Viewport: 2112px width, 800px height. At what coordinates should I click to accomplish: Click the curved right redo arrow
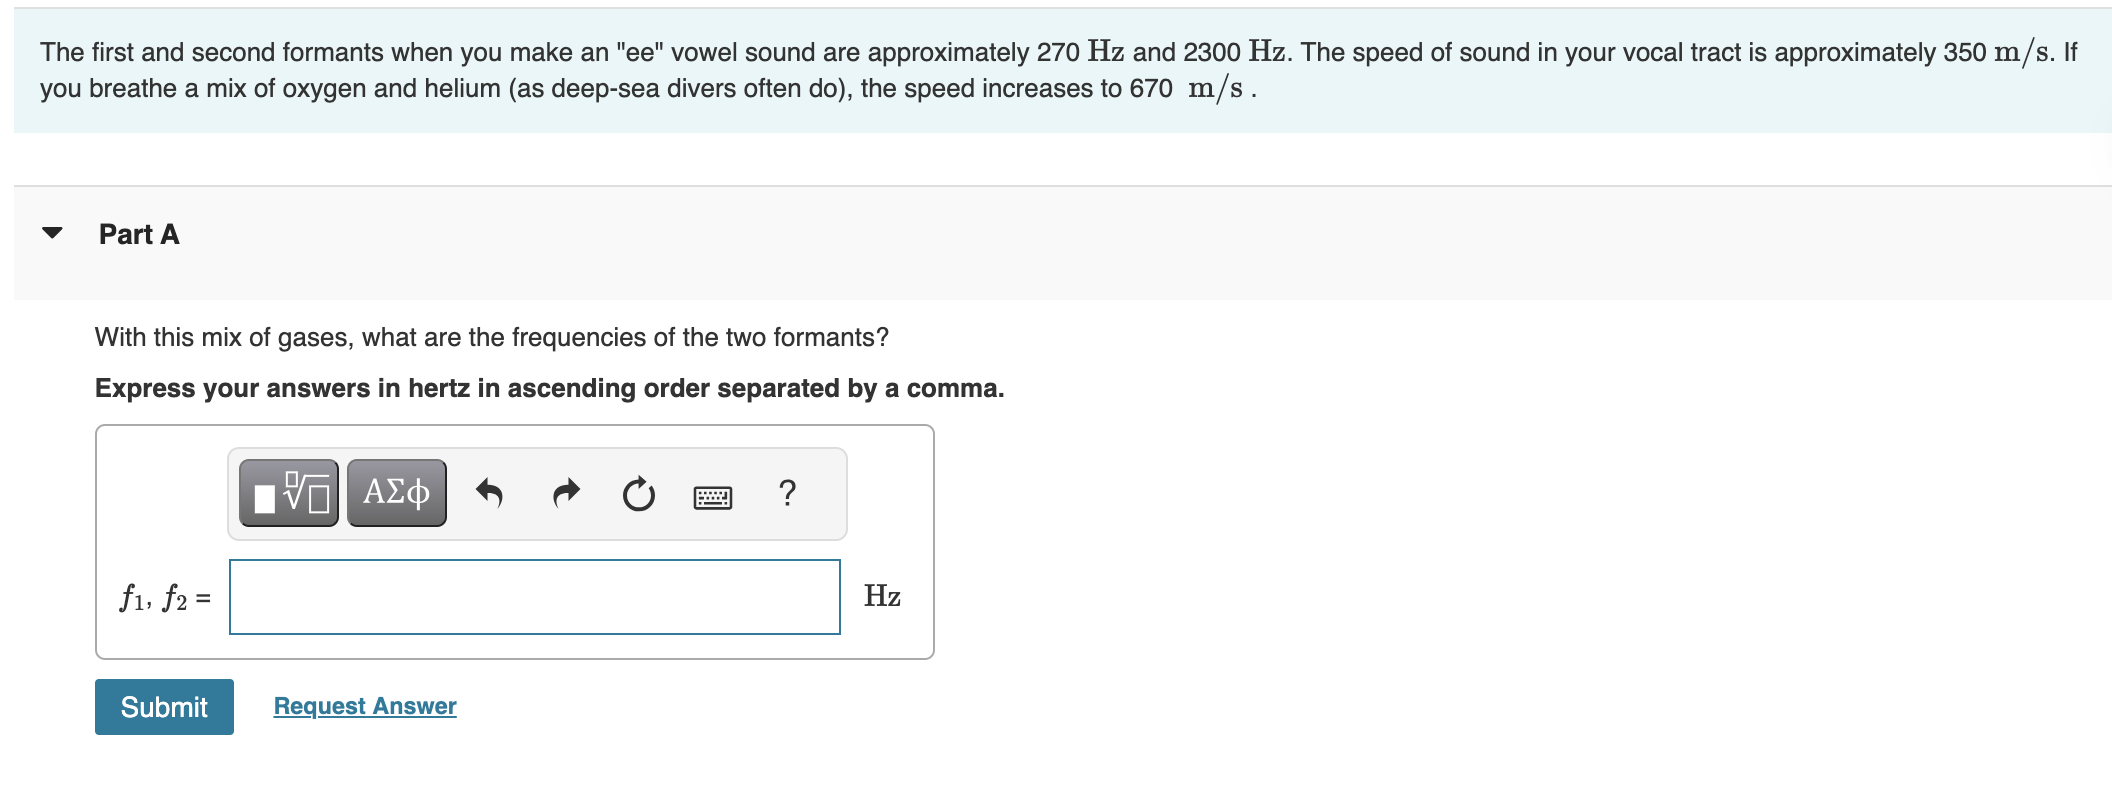(x=565, y=492)
